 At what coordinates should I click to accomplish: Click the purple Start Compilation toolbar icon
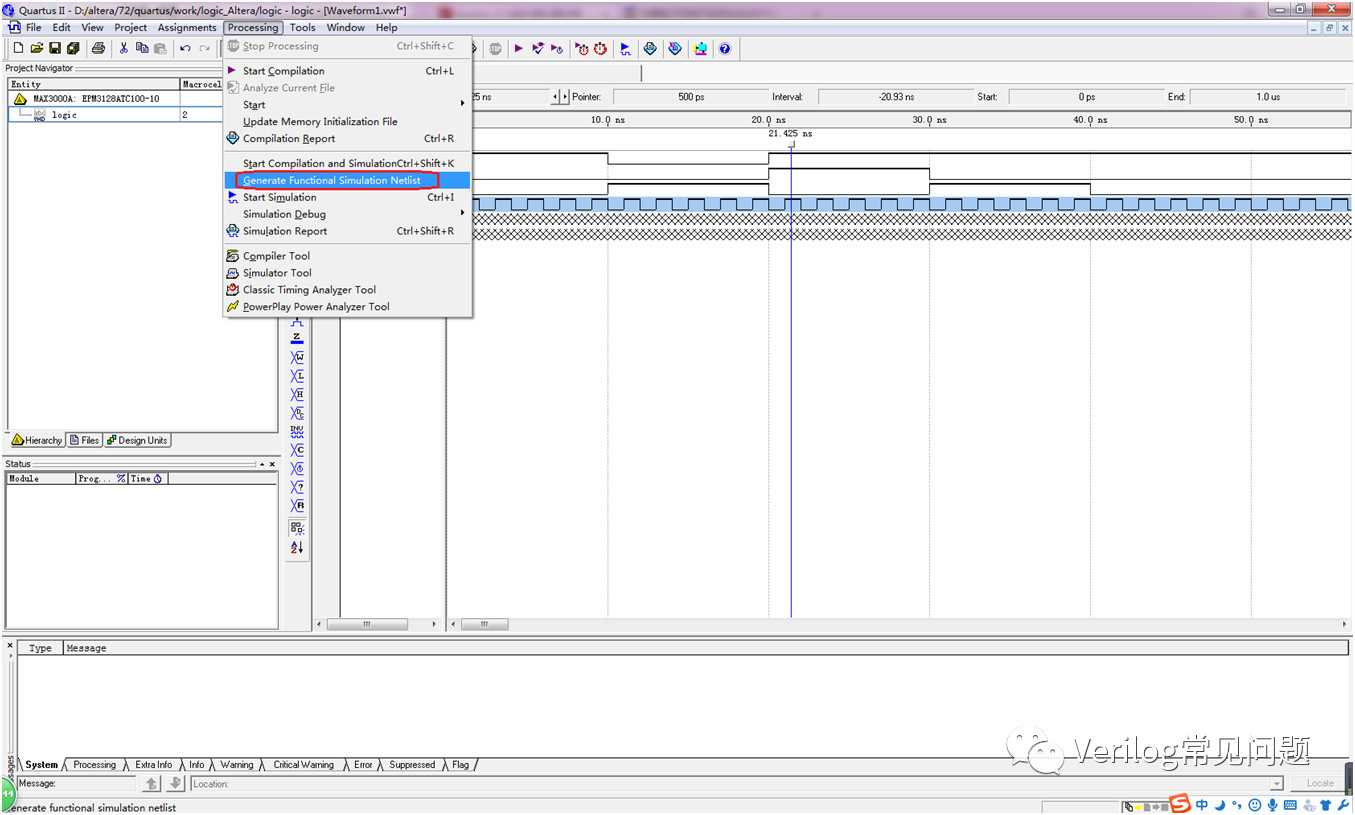tap(519, 48)
